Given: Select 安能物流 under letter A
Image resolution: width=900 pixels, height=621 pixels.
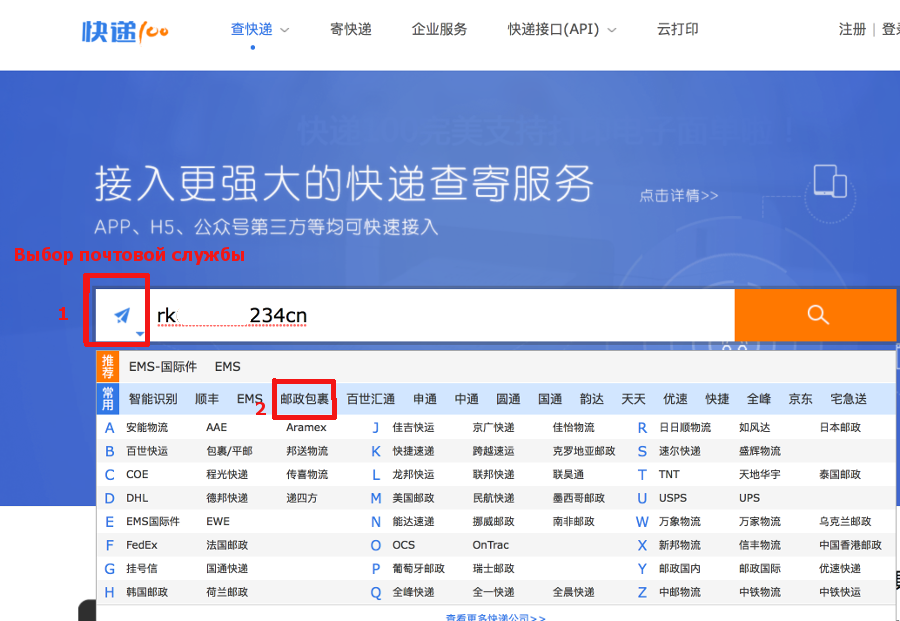Looking at the screenshot, I should tap(147, 428).
